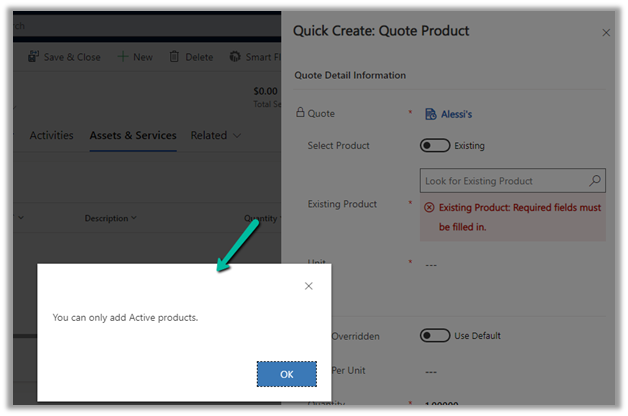
Task: Click the Unit field empty value
Action: pyautogui.click(x=431, y=265)
